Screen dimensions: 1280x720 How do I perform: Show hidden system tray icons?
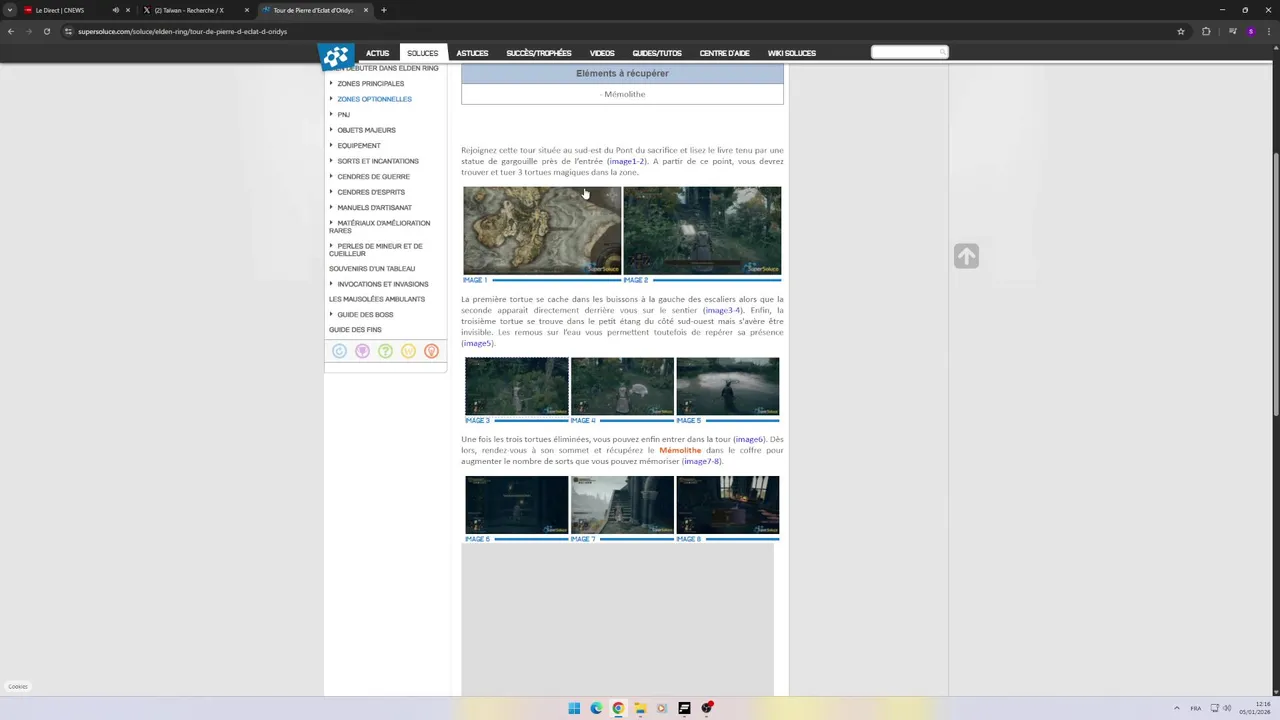[x=1176, y=708]
